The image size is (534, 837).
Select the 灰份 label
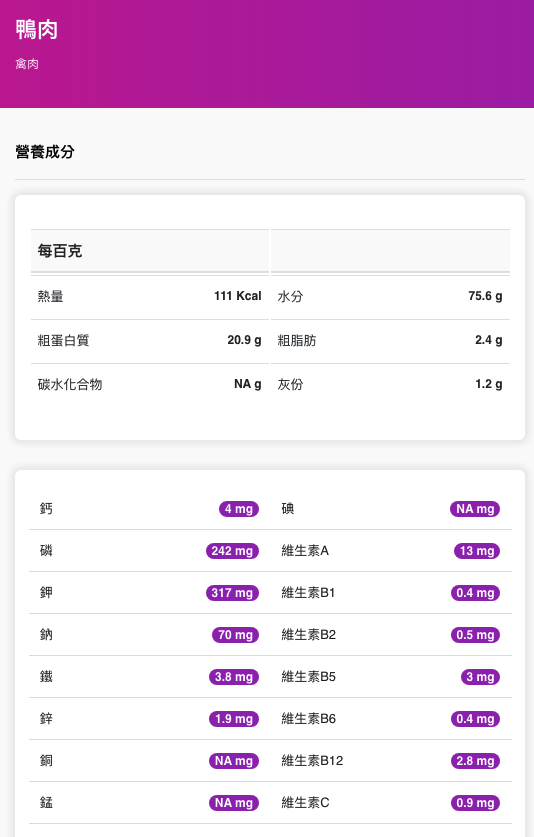click(290, 384)
